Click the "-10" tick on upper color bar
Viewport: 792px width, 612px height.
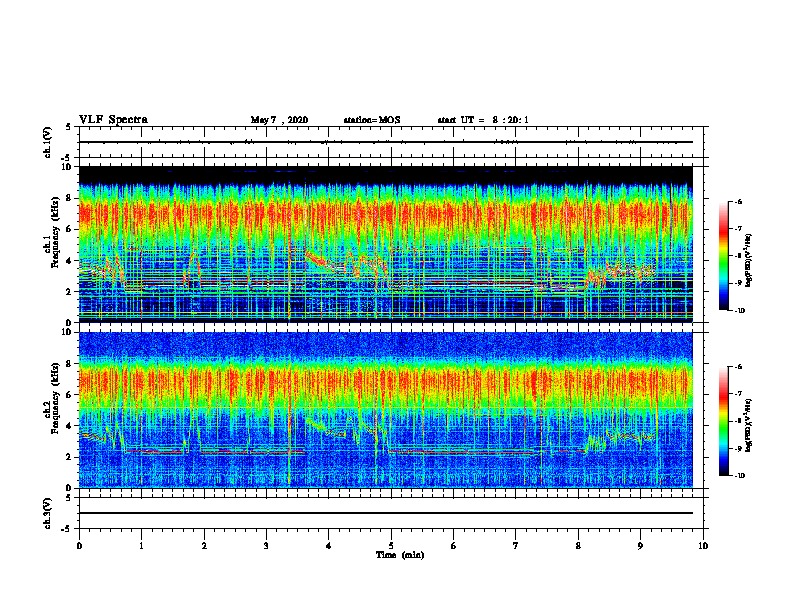click(739, 311)
